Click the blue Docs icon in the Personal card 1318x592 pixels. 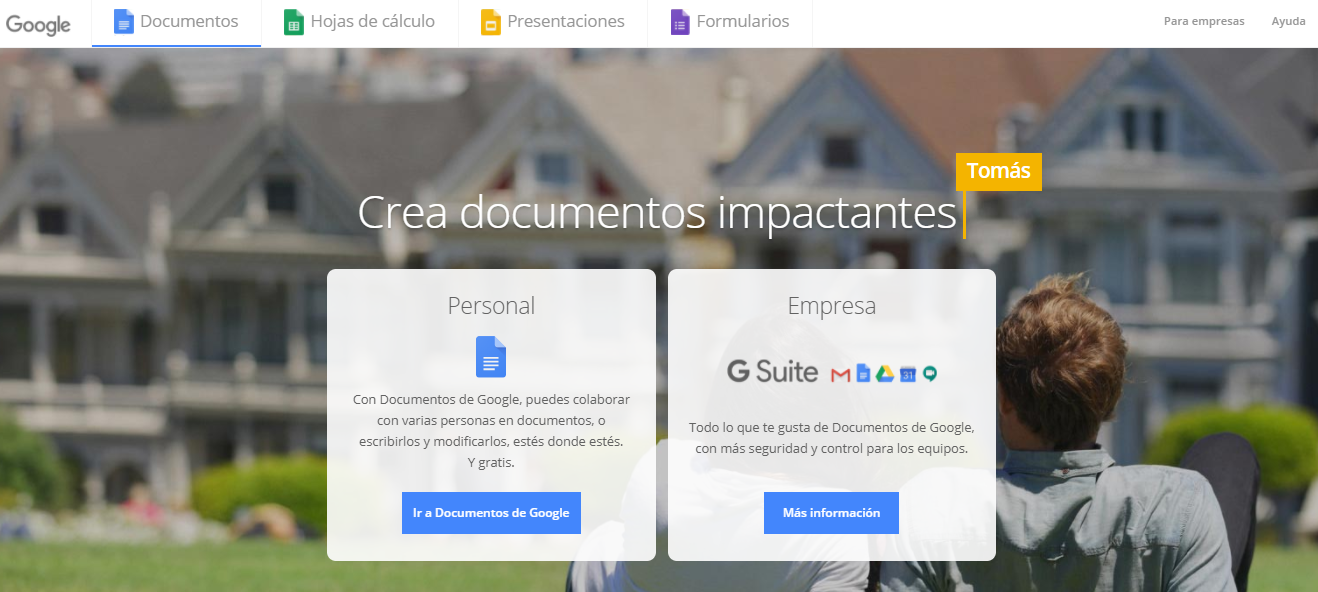[x=491, y=356]
